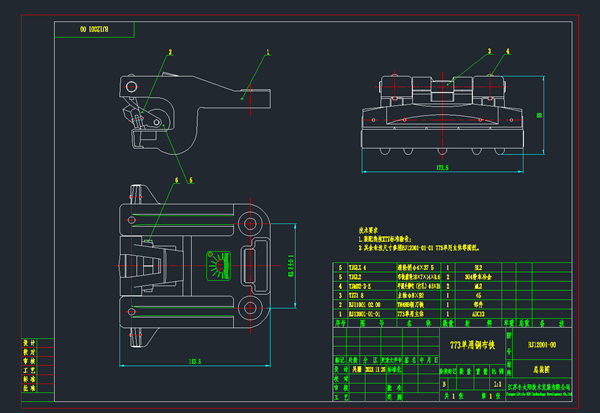Click the green sun-like logo in plan view
Viewport: 600px width, 413px height.
218,266
